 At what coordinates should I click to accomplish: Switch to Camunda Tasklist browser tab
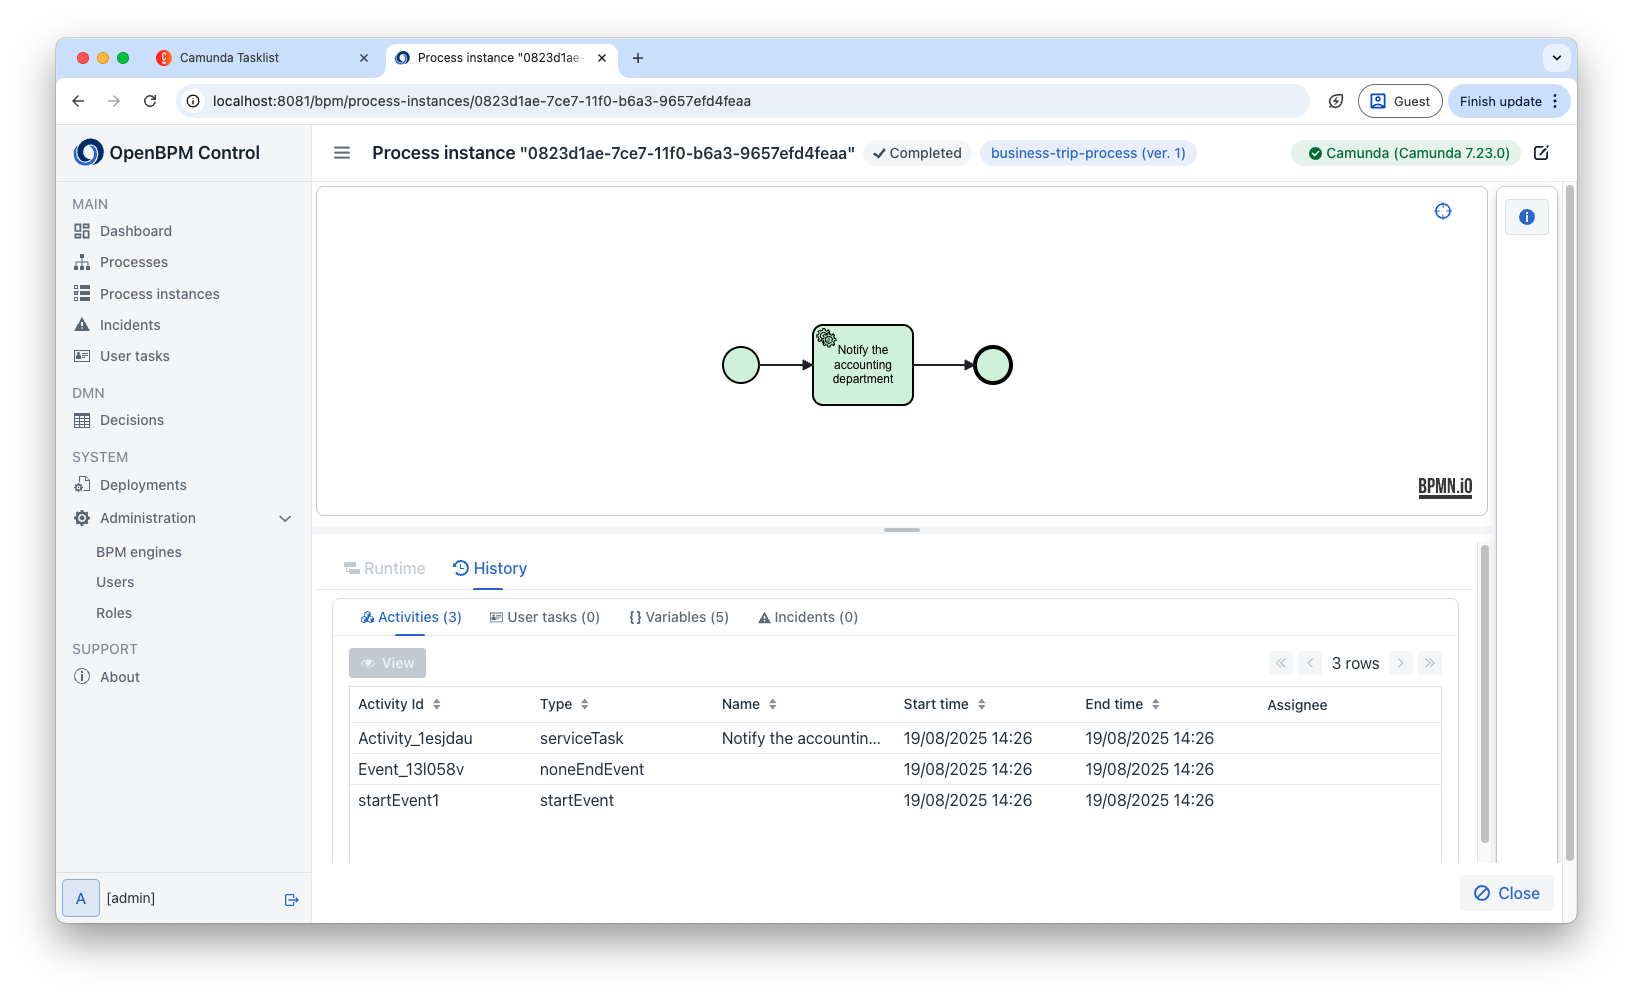[262, 58]
